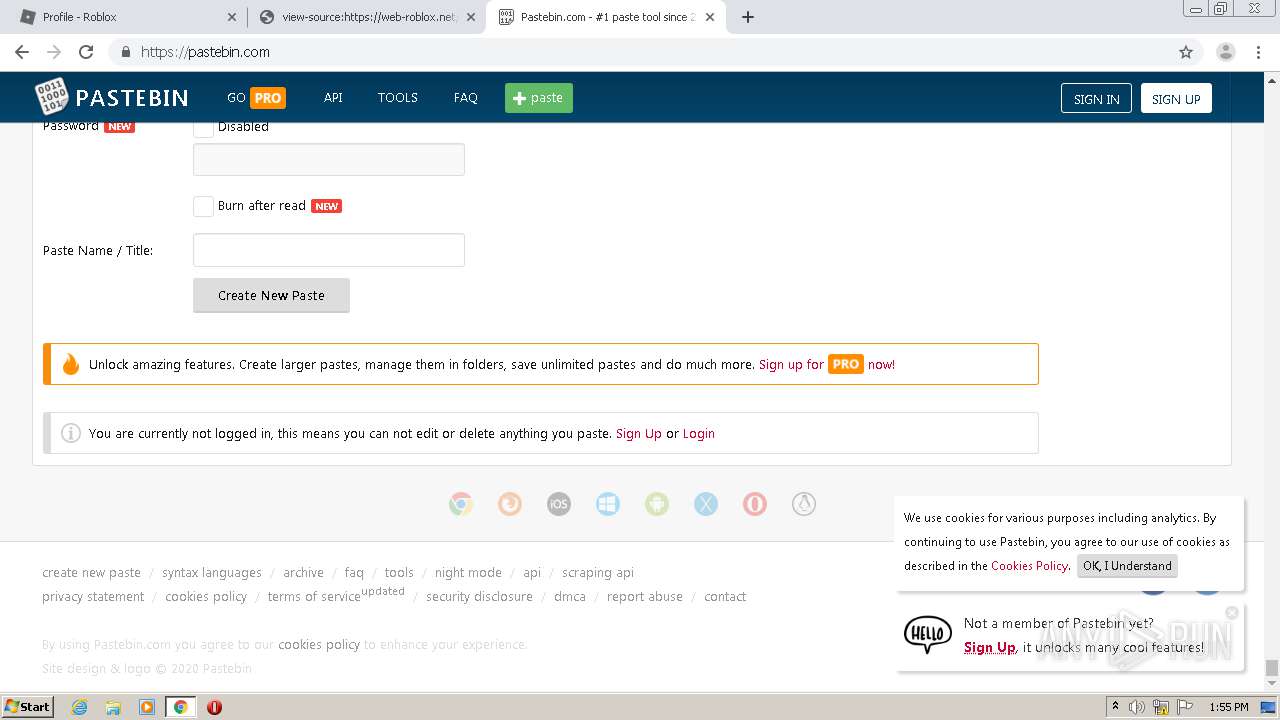Switch to view-source web-roblox tab

(x=366, y=17)
